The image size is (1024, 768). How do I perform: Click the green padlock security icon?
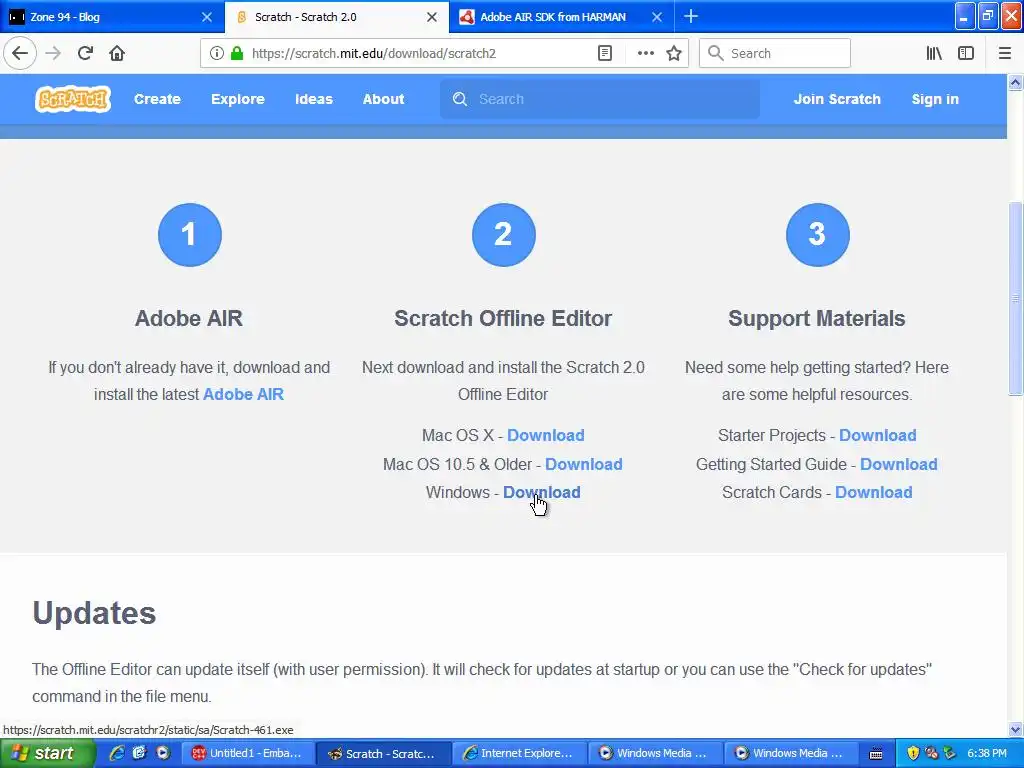pos(237,53)
